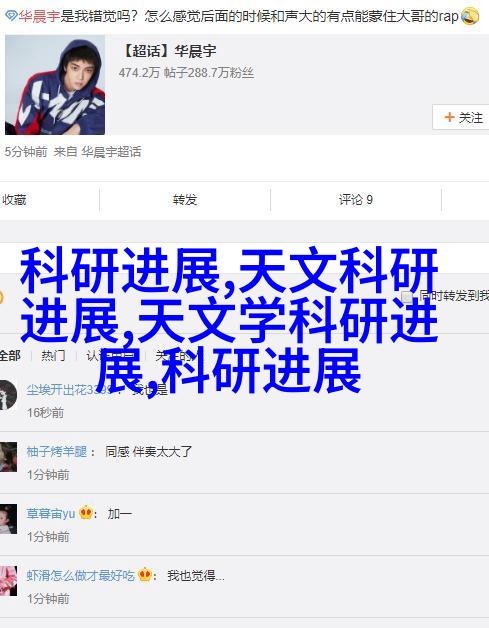Select the 转发 tab

click(185, 199)
